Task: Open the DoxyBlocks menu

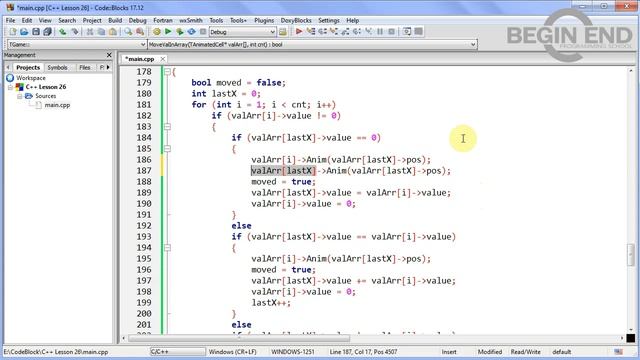Action: (296, 20)
